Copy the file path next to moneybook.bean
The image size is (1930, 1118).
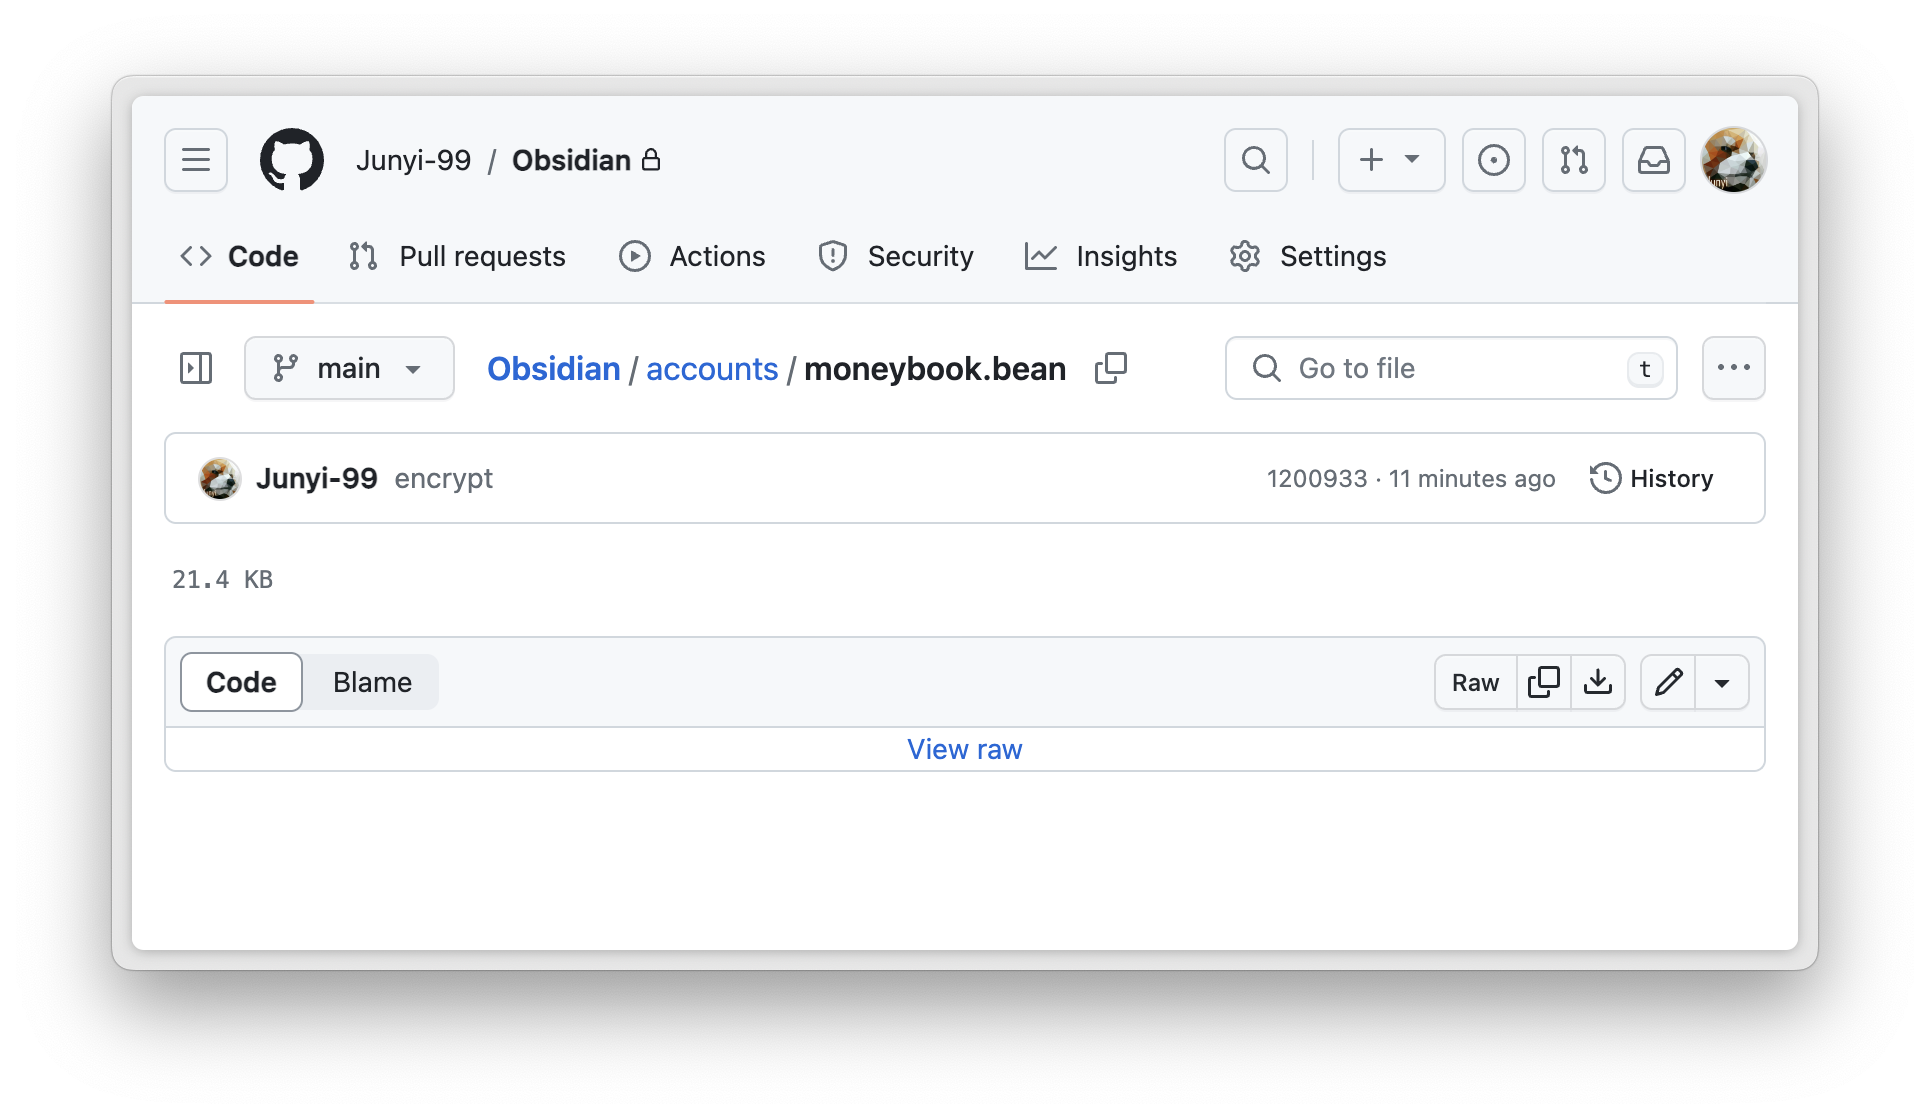point(1111,368)
